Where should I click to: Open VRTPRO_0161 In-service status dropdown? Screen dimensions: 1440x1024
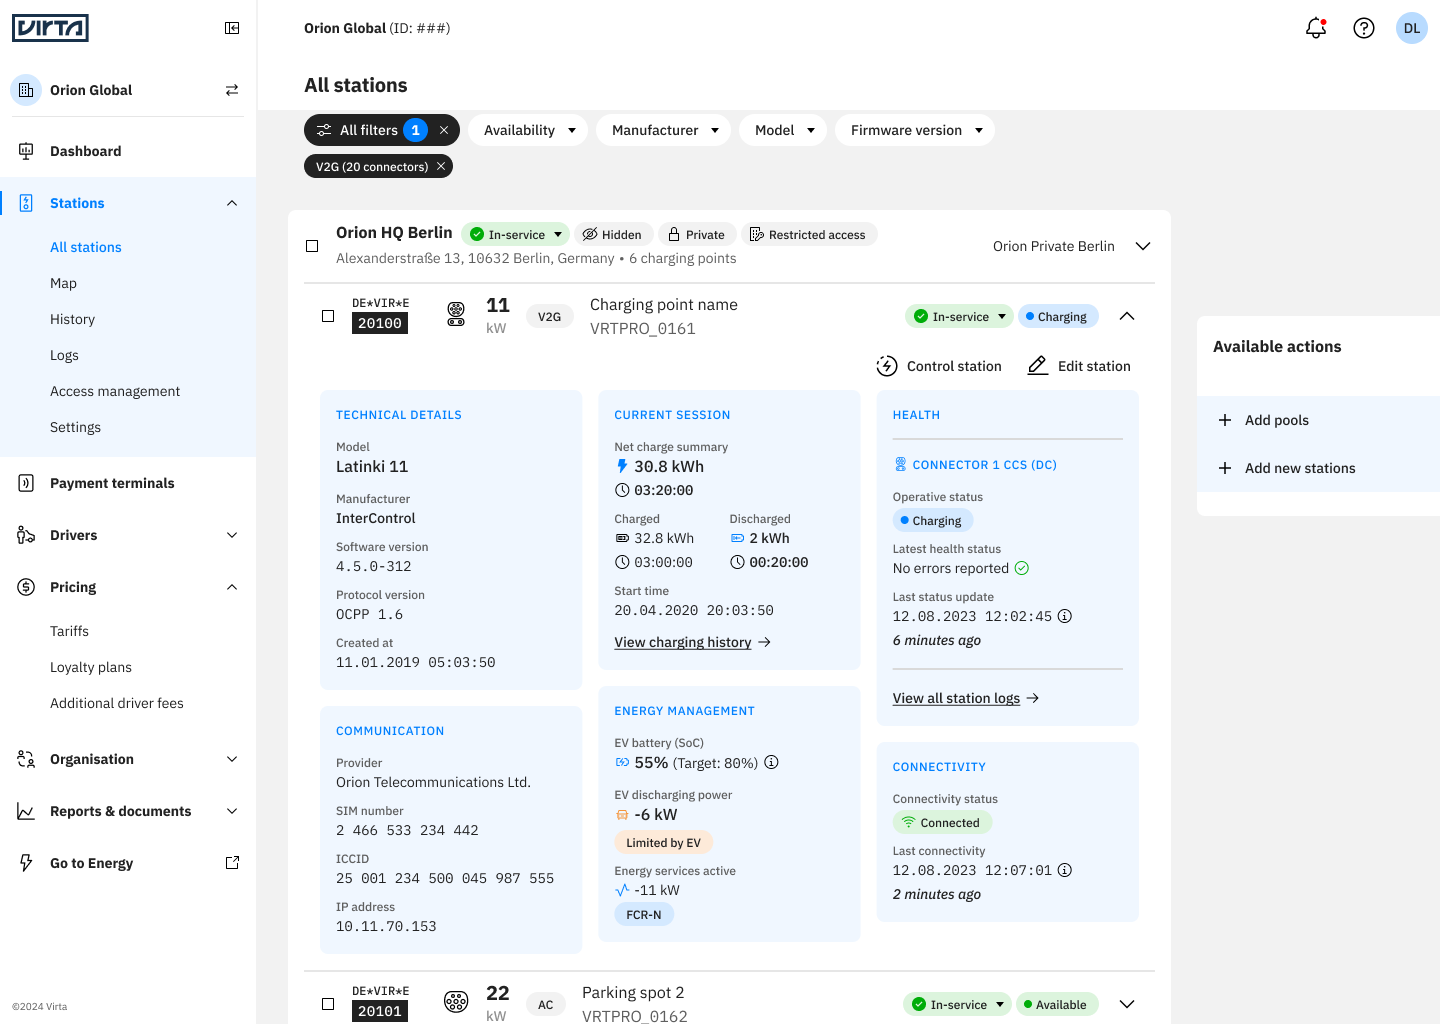tap(959, 316)
